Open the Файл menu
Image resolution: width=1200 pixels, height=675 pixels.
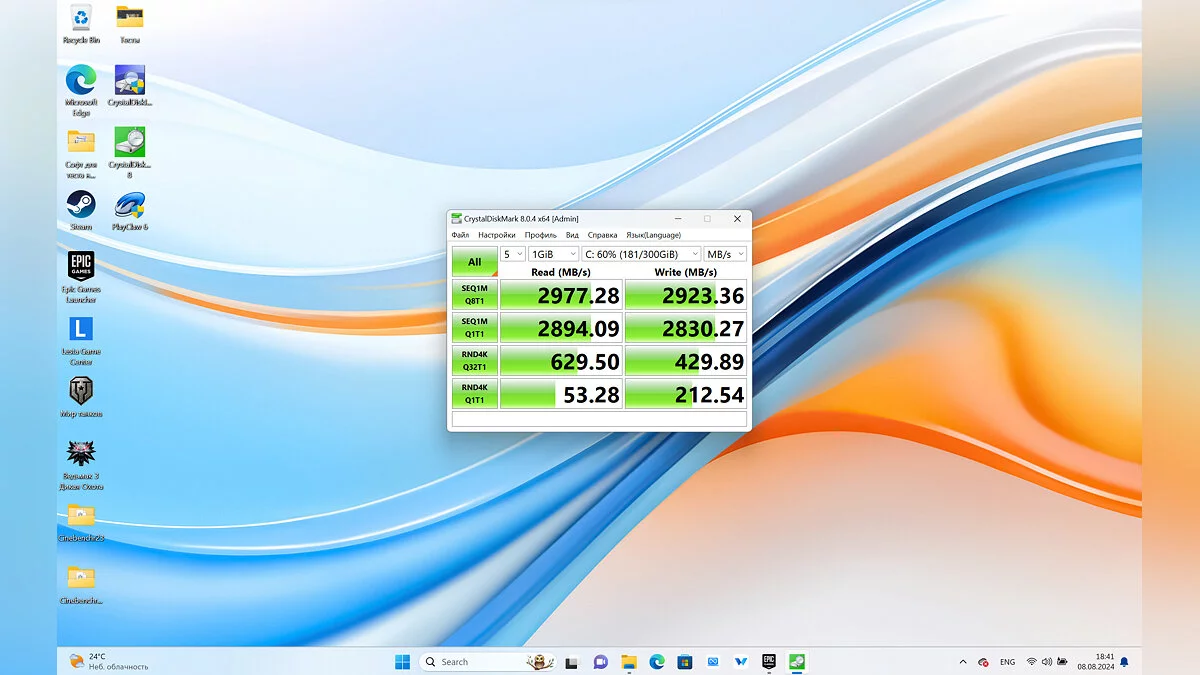(x=460, y=235)
